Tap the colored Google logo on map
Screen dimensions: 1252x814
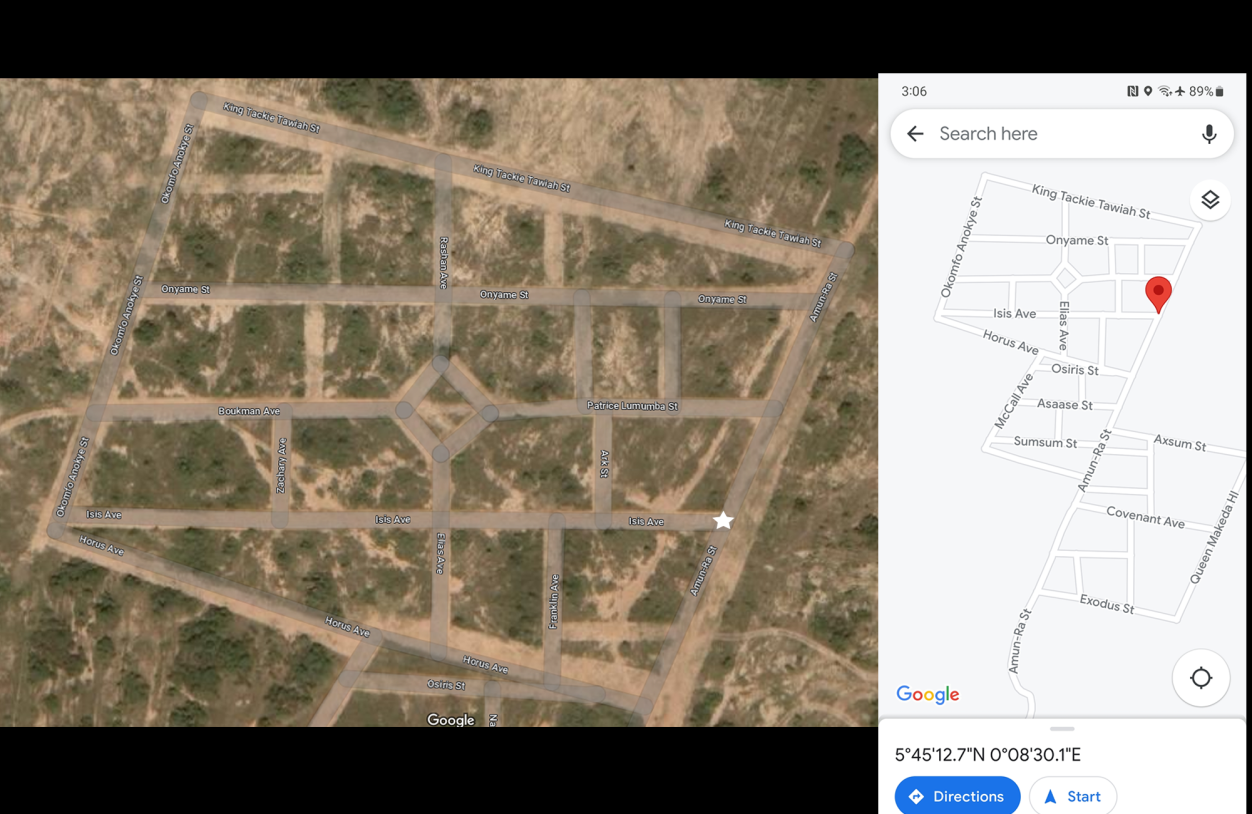coord(927,694)
